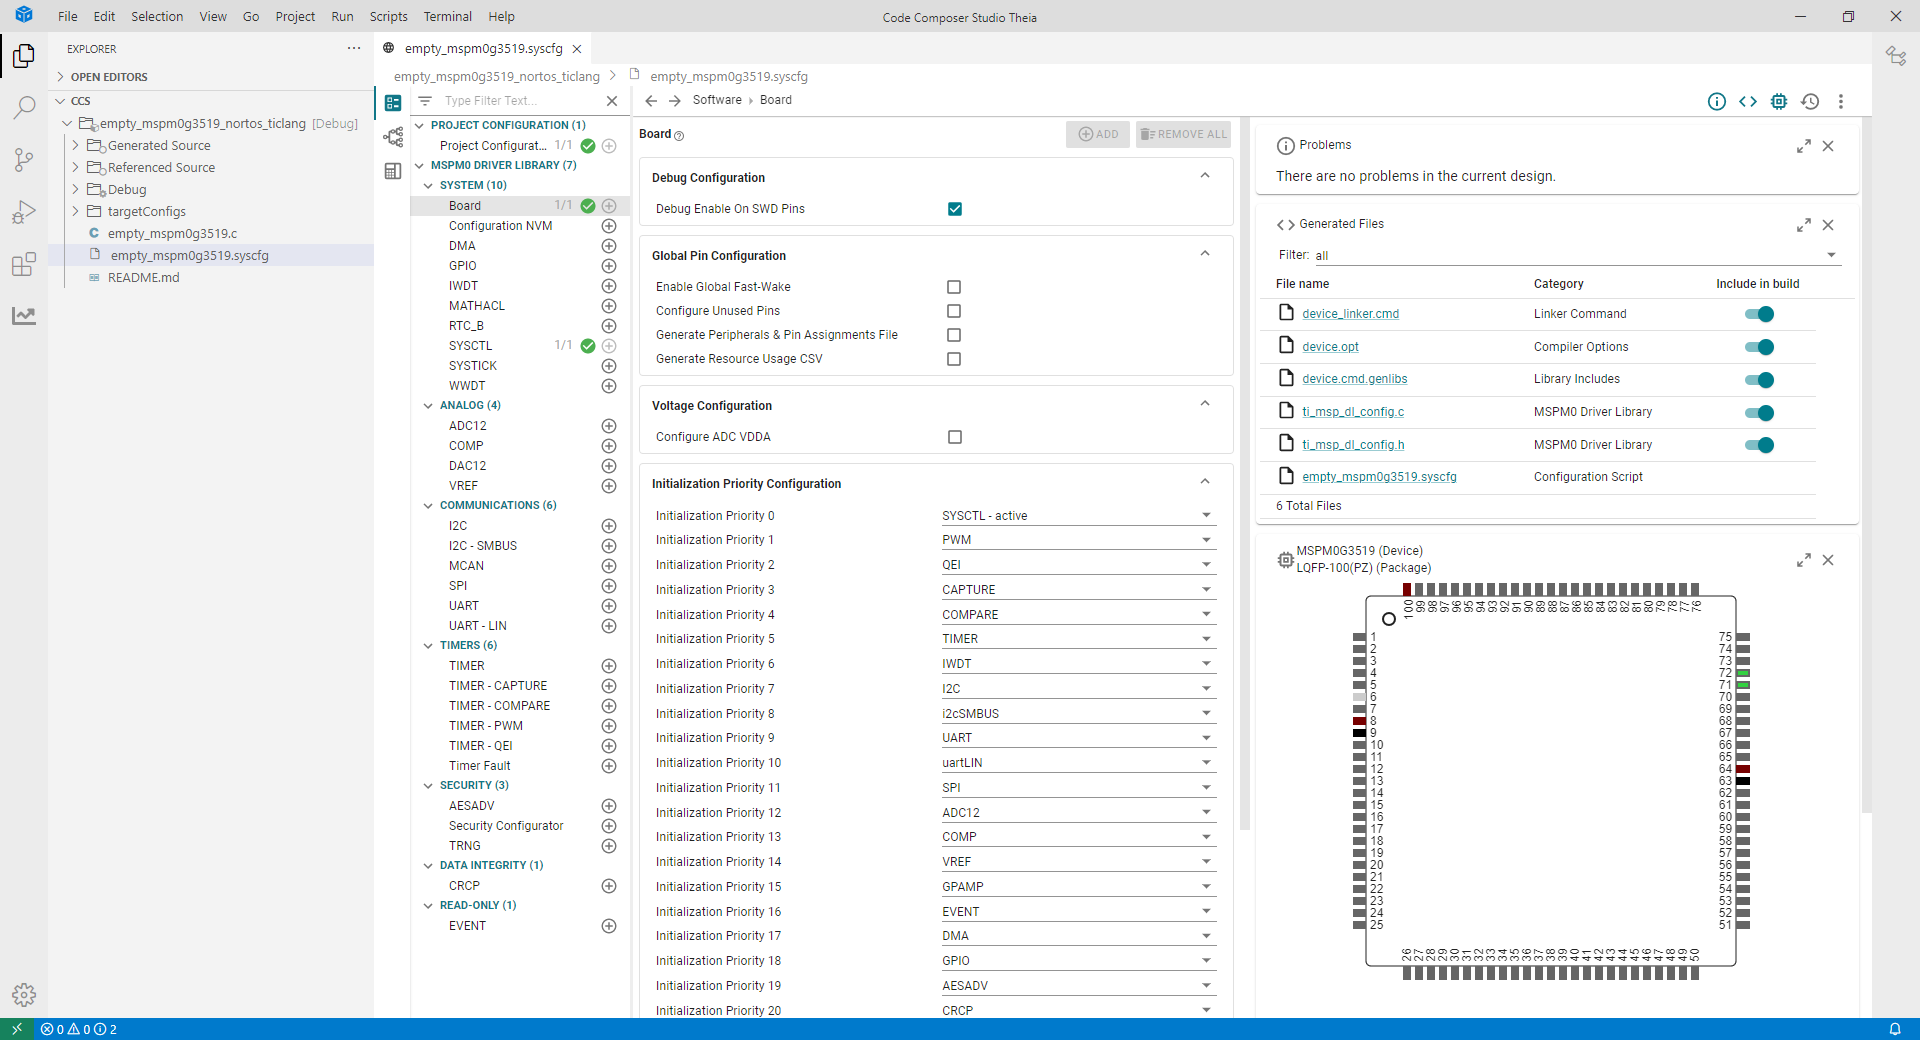Open Initialization Priority 5 dropdown
The width and height of the screenshot is (1920, 1040).
click(1077, 639)
